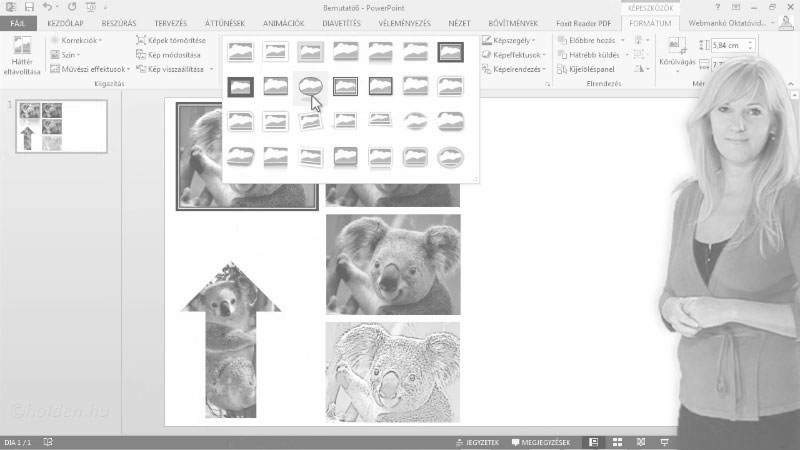Switch to Normal view in status bar
Image resolution: width=800 pixels, height=450 pixels.
[593, 442]
